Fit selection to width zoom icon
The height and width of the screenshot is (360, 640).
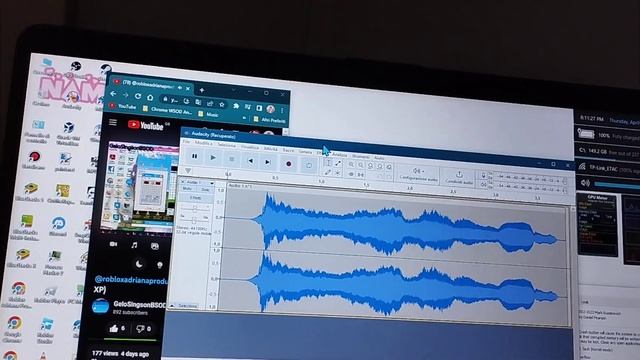pos(370,166)
